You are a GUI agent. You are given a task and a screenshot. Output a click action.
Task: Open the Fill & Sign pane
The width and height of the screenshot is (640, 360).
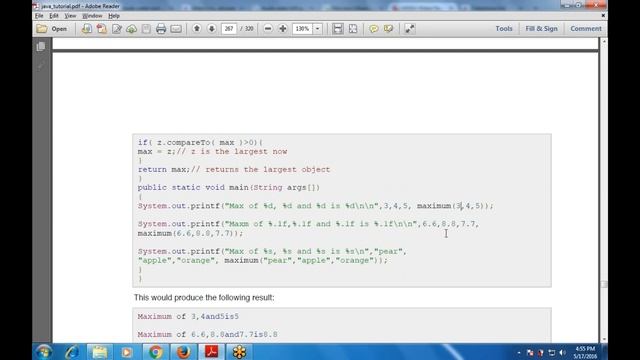tap(541, 29)
